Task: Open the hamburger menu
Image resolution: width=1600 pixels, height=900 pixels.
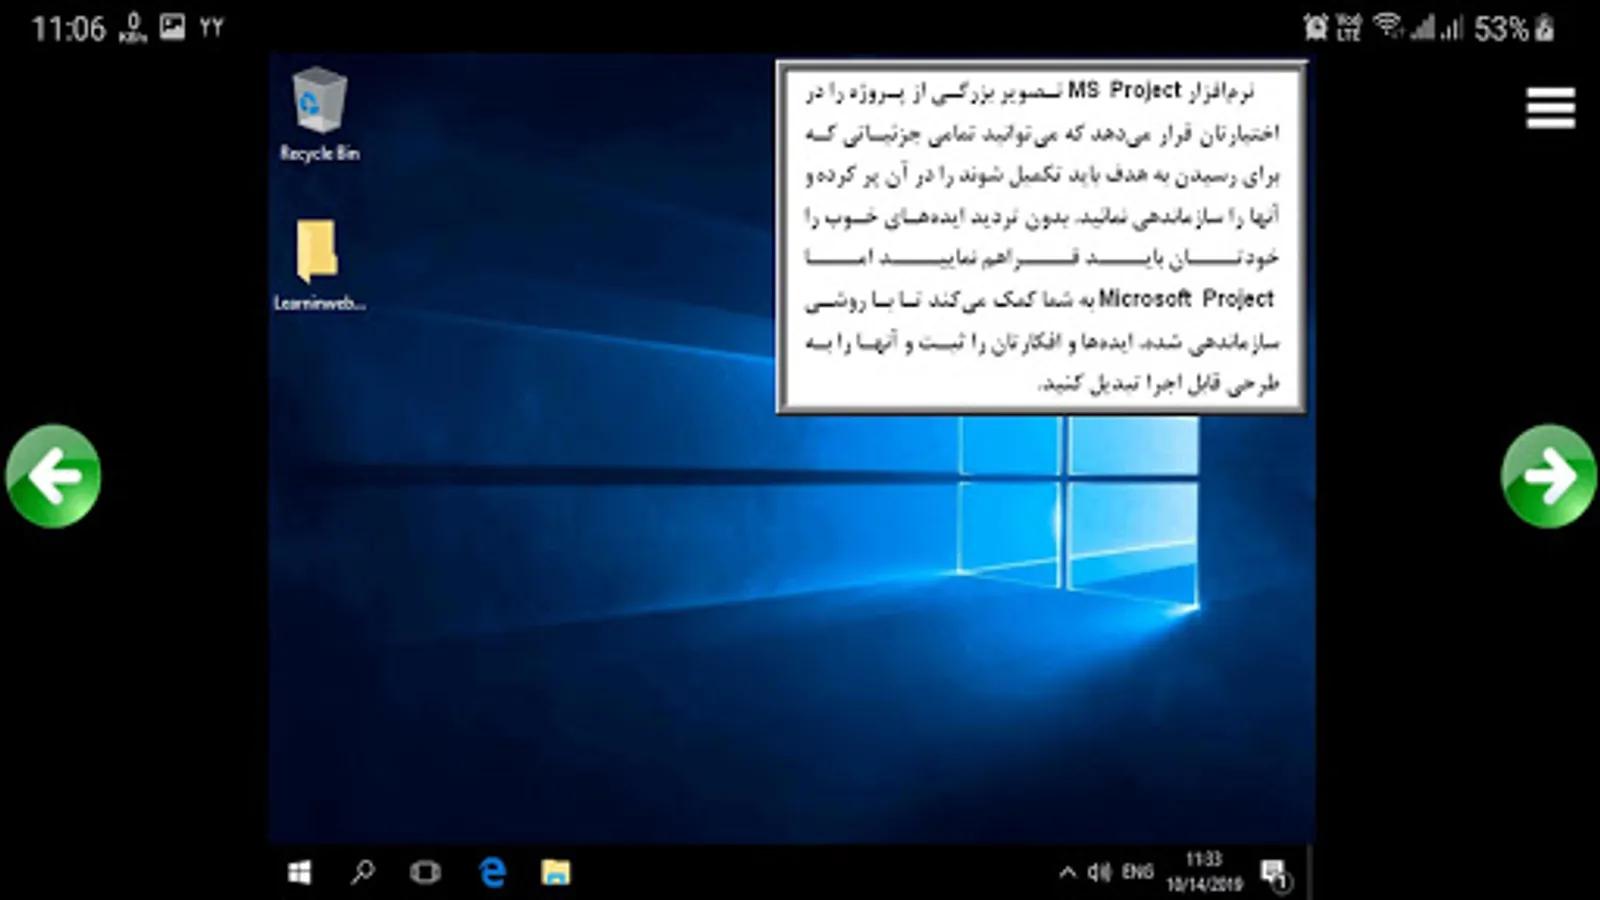Action: coord(1551,108)
